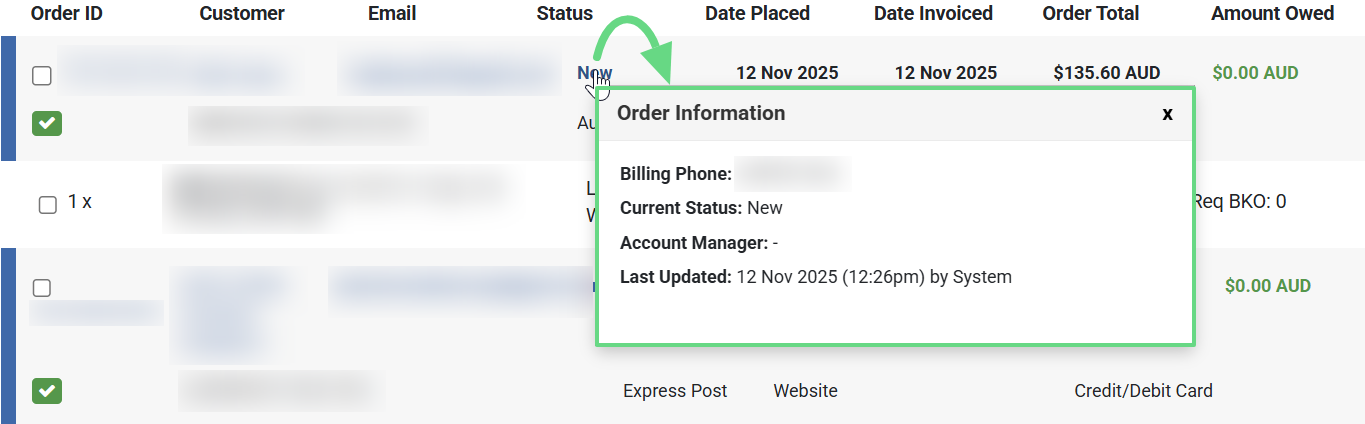Click the first order's $0.00 AUD amount owed
Image resolution: width=1365 pixels, height=424 pixels.
pos(1255,73)
